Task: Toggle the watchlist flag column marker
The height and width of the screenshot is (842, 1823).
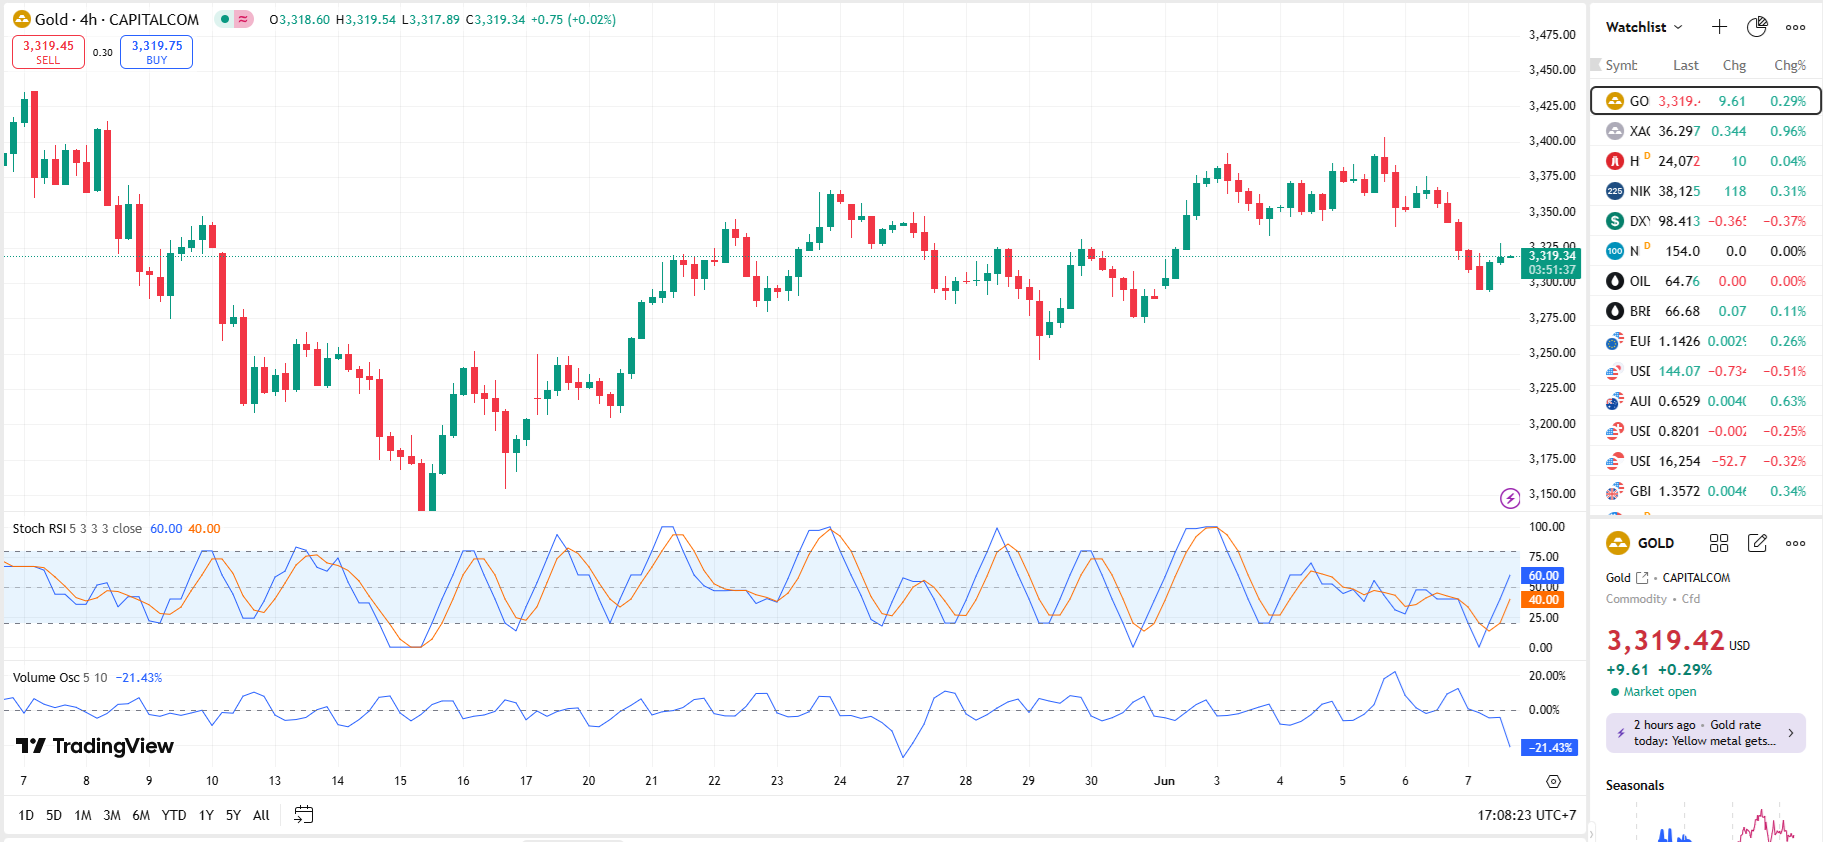Action: [x=1596, y=65]
